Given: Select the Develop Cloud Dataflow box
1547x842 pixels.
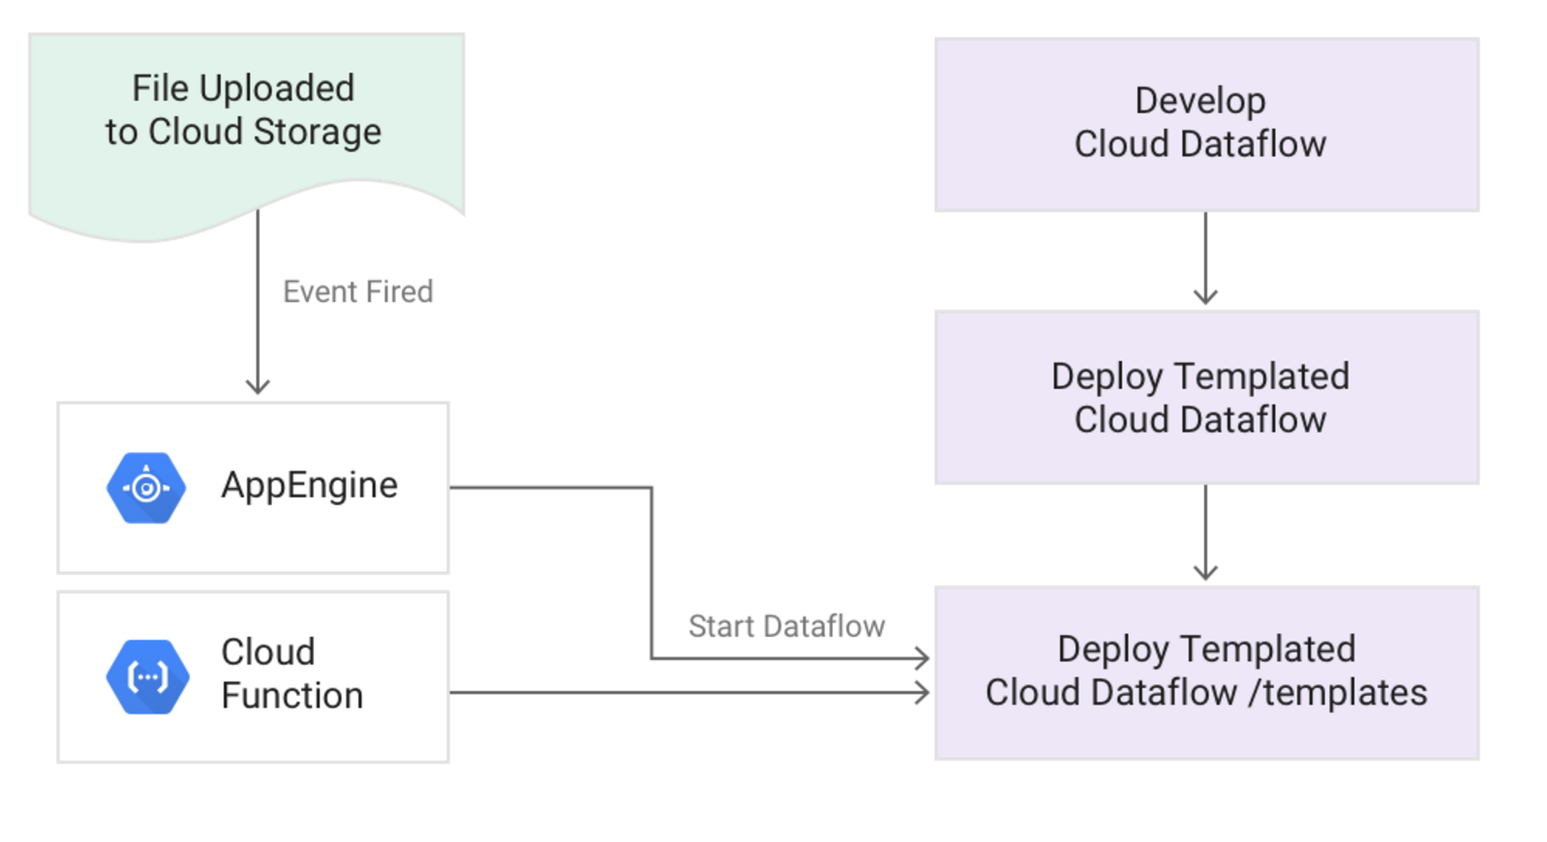Looking at the screenshot, I should (x=1207, y=125).
